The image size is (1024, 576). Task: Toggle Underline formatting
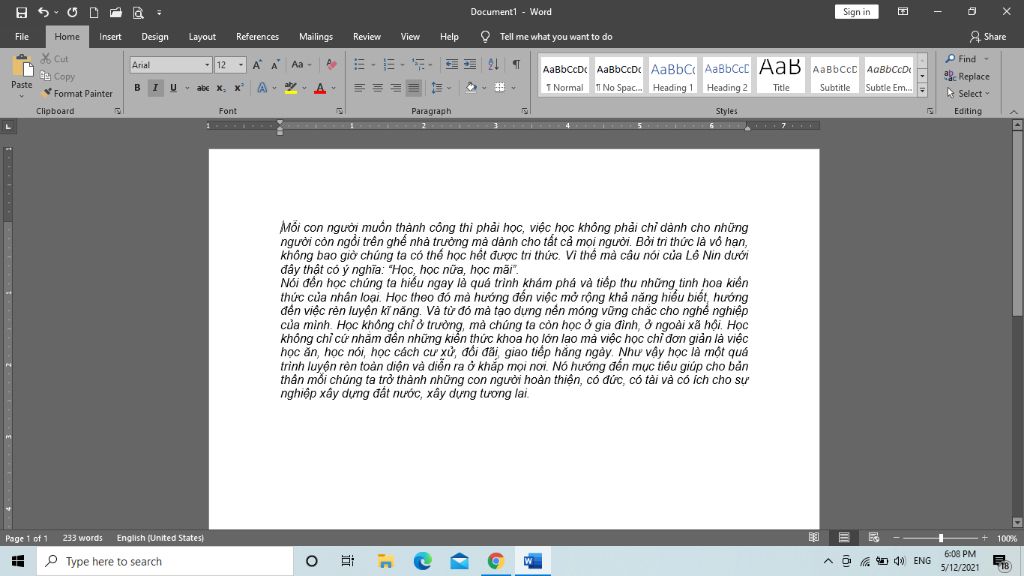(173, 88)
